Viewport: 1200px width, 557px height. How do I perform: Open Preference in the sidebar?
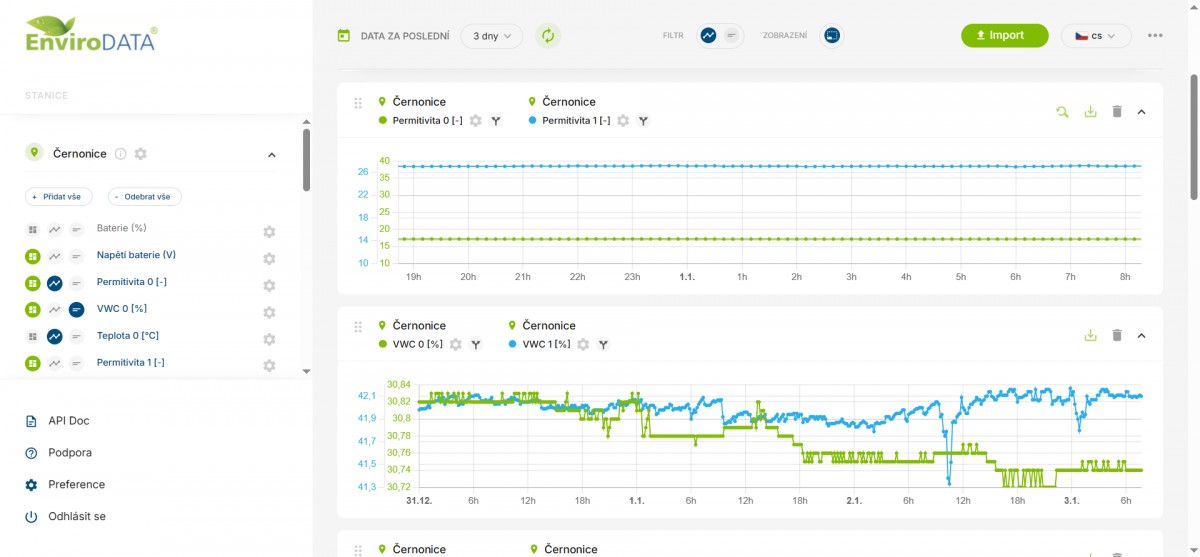coord(76,485)
